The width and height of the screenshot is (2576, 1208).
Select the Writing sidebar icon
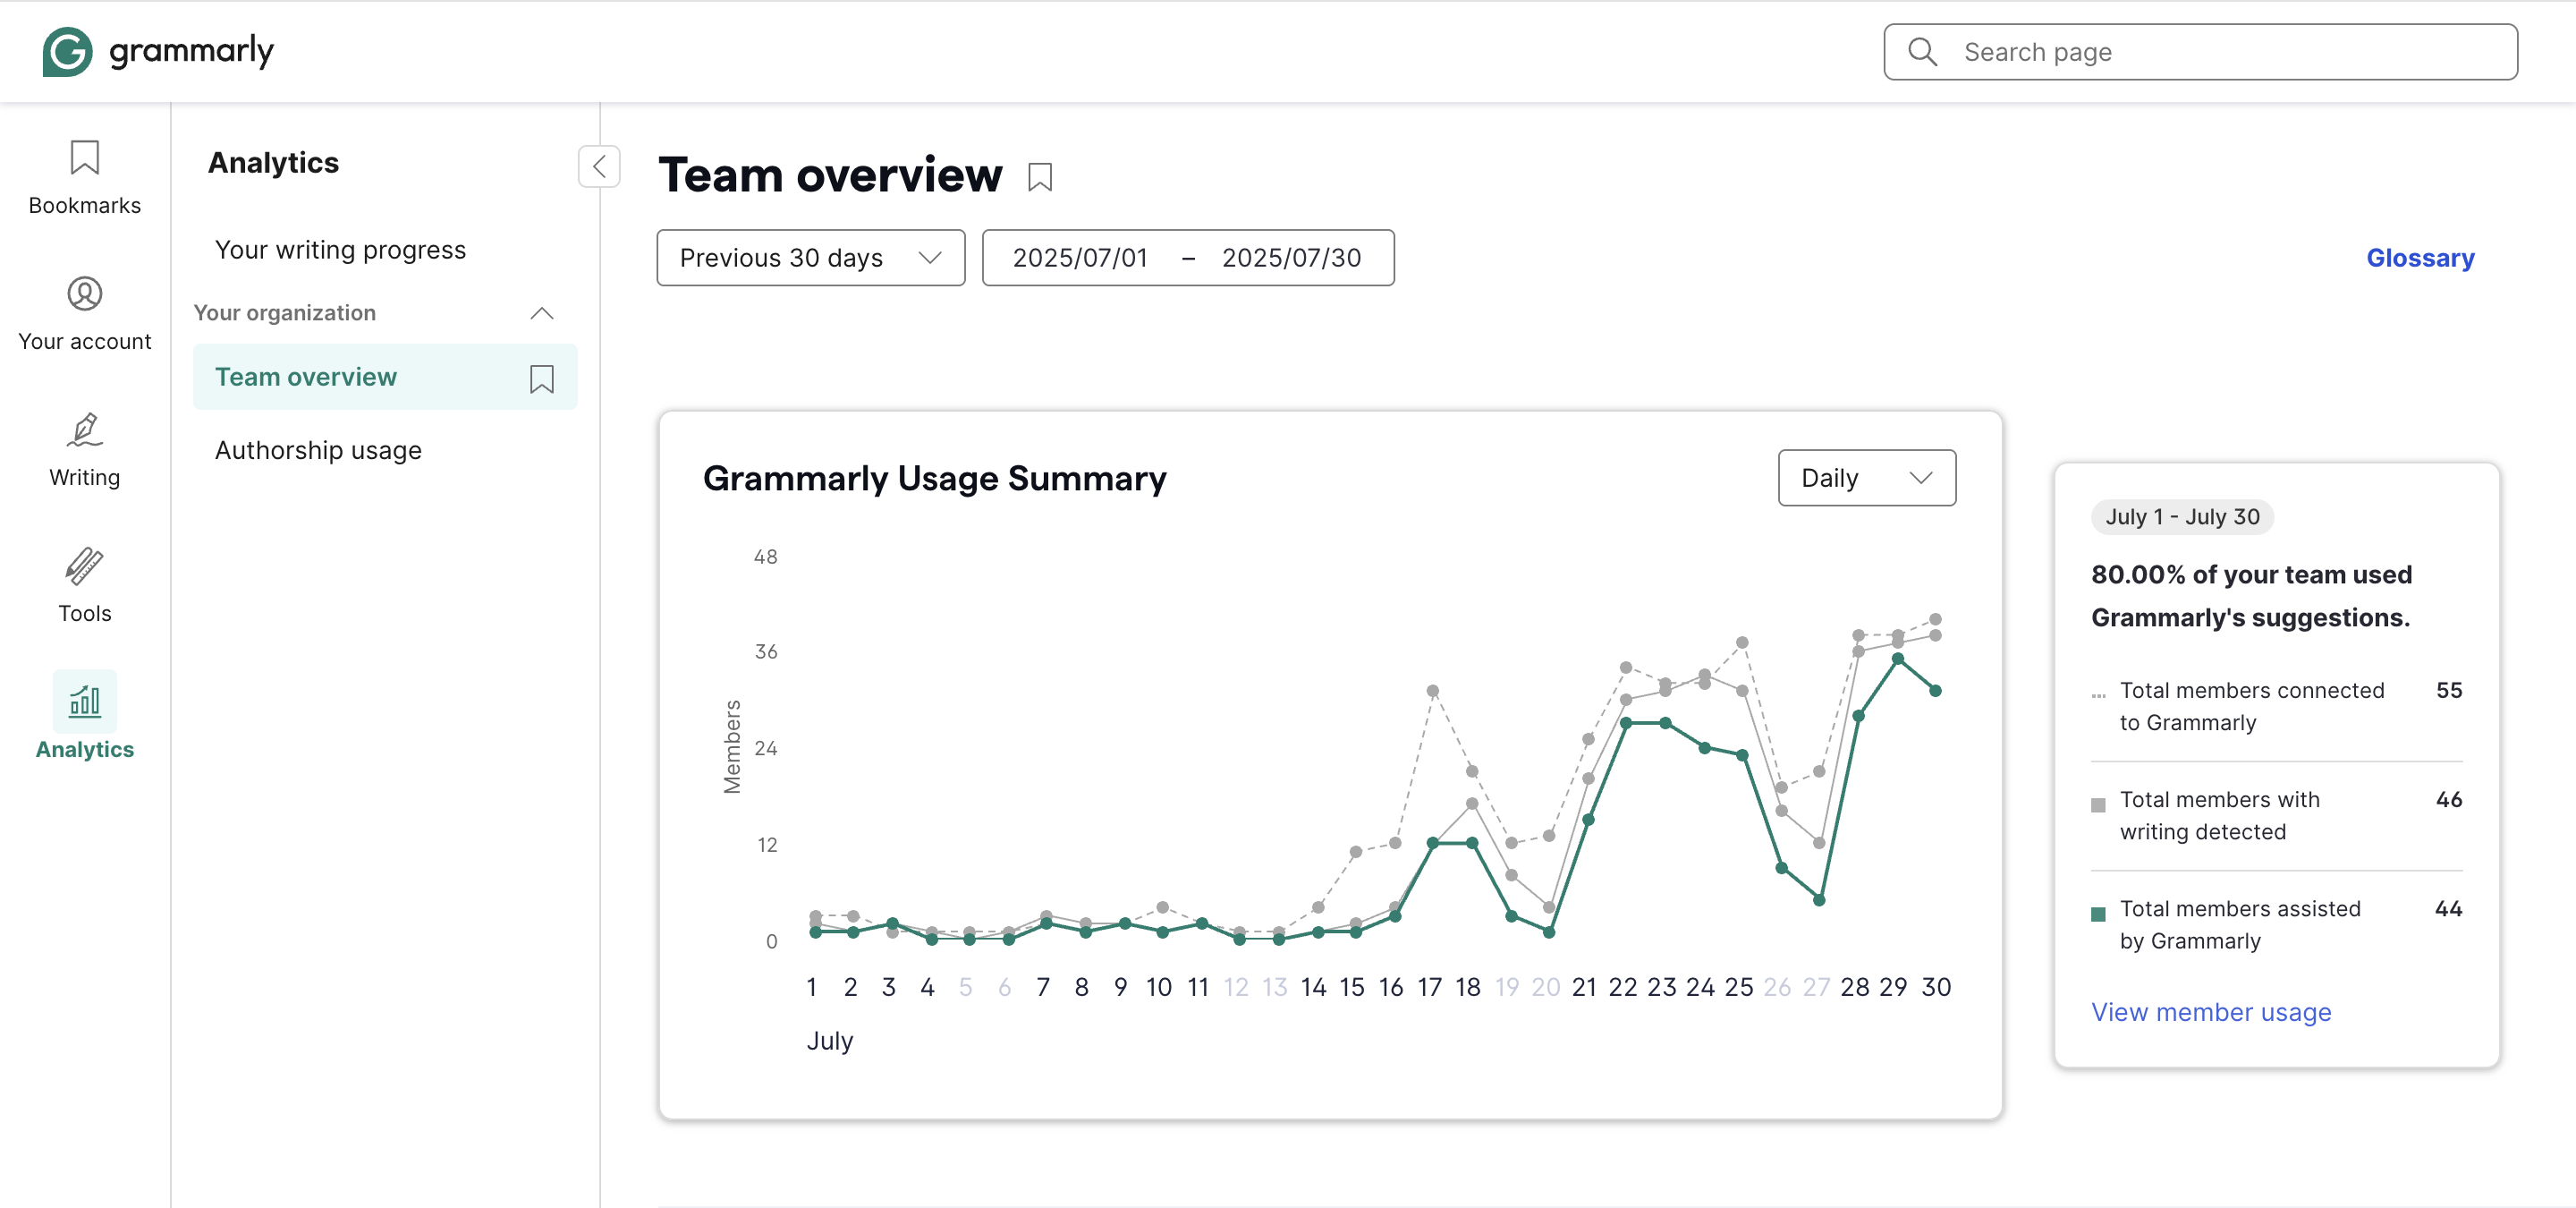pos(84,450)
